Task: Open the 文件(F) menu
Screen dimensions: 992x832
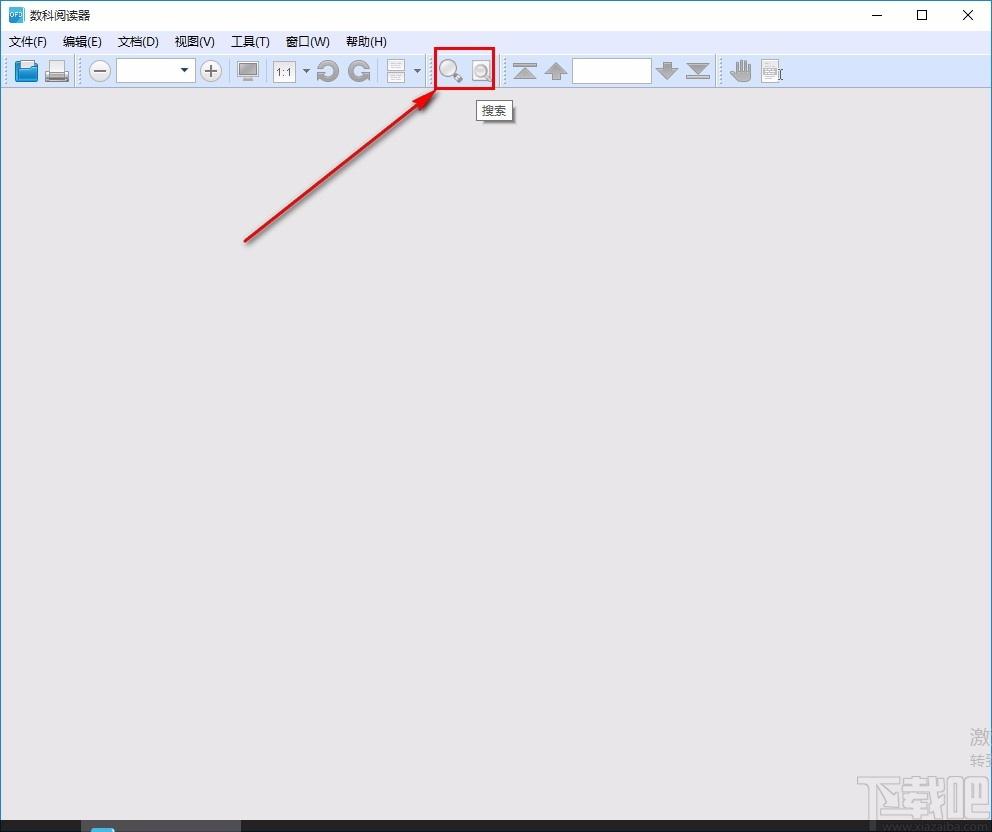Action: (28, 42)
